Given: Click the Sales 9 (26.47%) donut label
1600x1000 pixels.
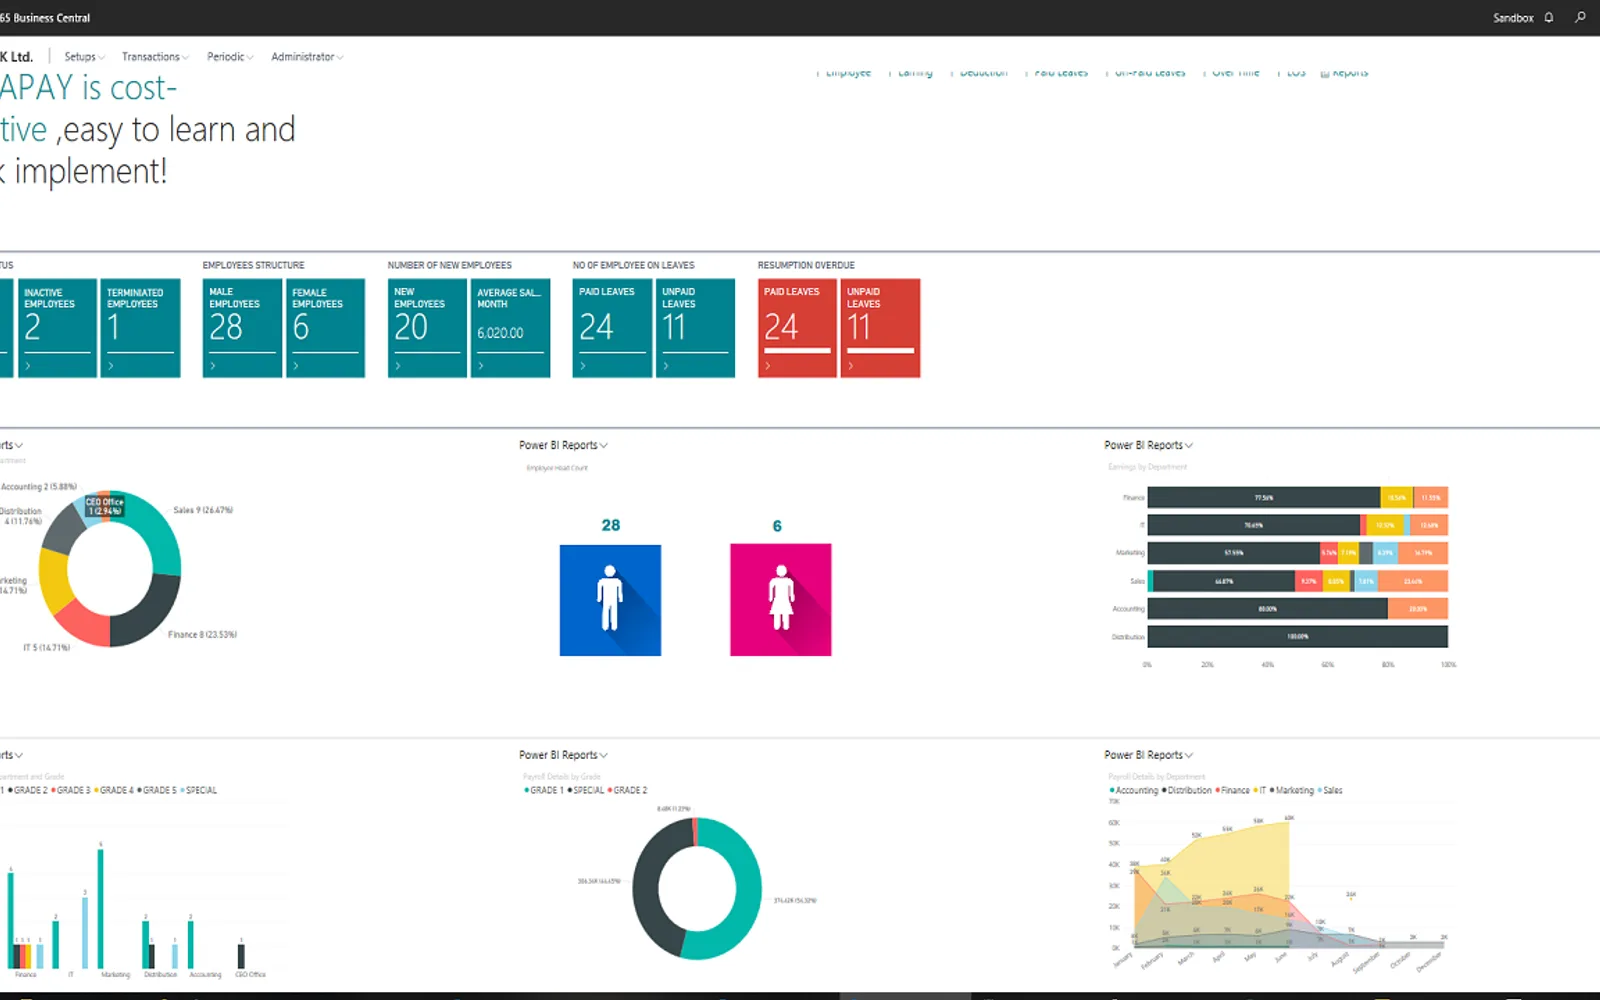Looking at the screenshot, I should pos(203,510).
